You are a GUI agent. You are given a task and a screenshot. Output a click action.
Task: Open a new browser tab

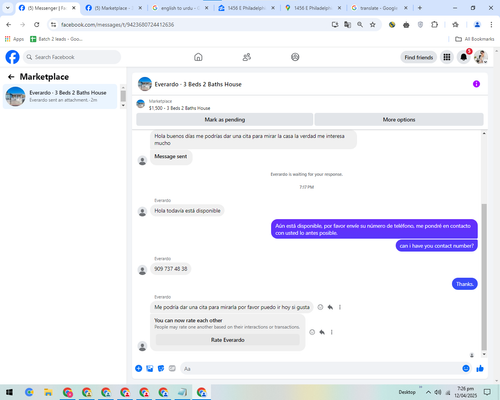[420, 8]
